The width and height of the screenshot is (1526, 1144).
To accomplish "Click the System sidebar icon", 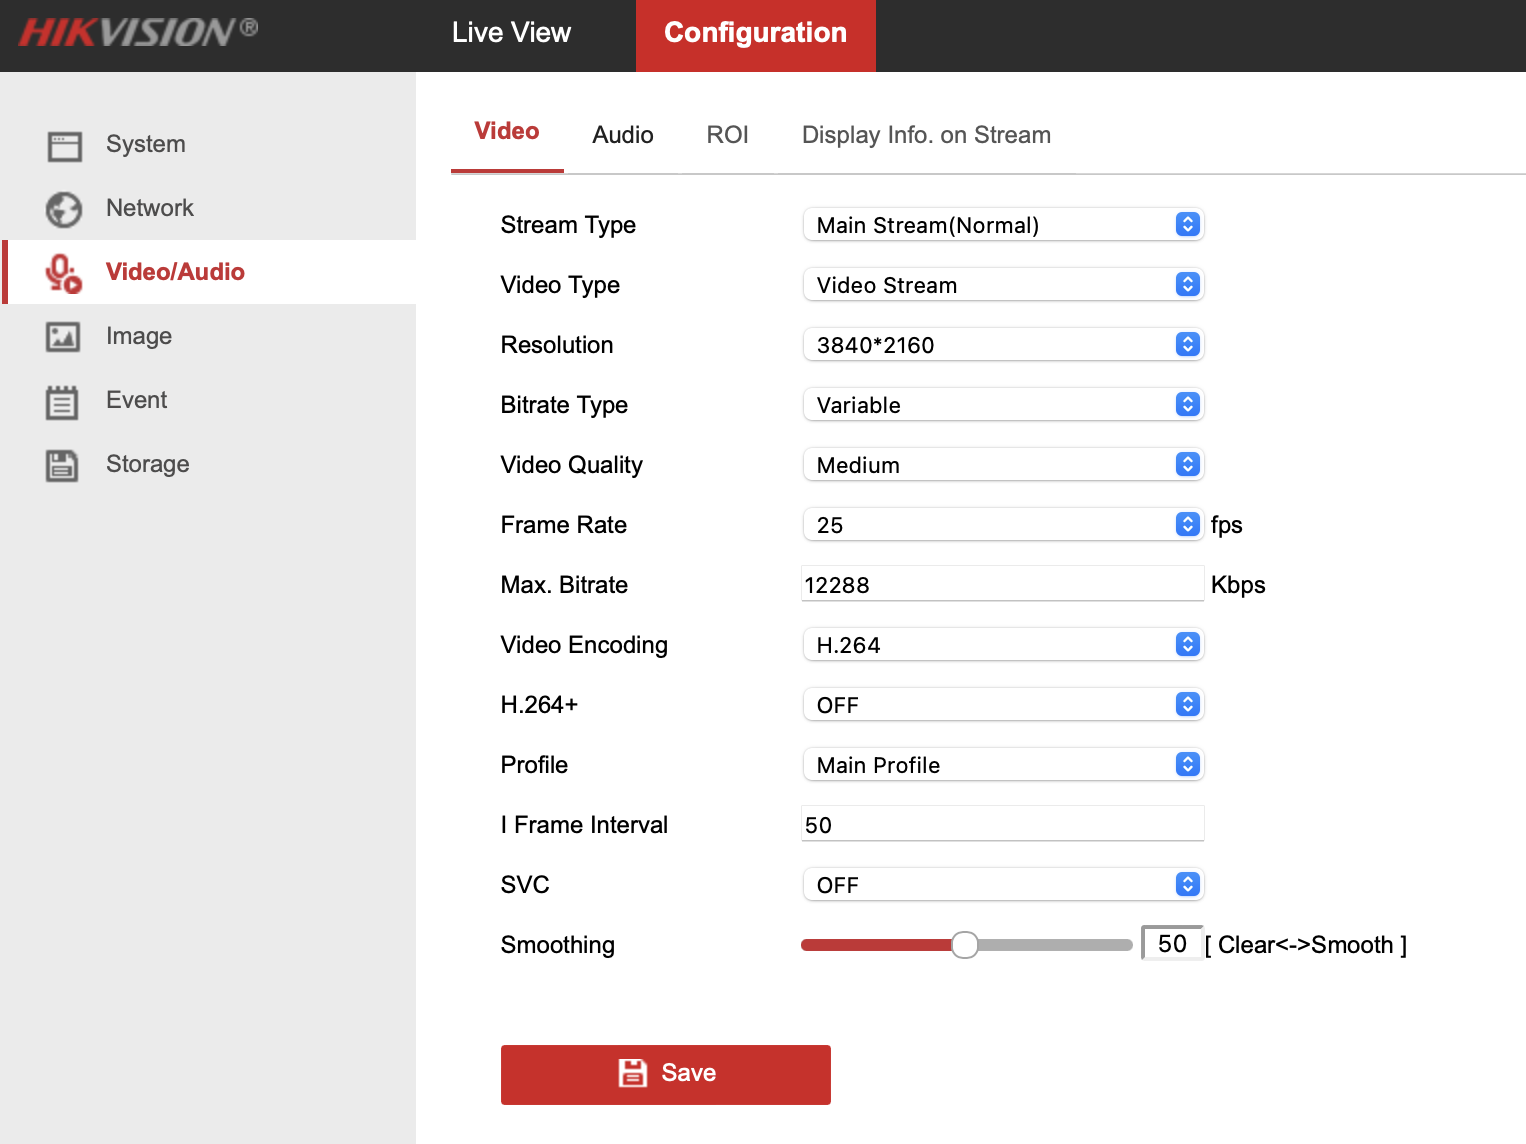I will pos(63,145).
